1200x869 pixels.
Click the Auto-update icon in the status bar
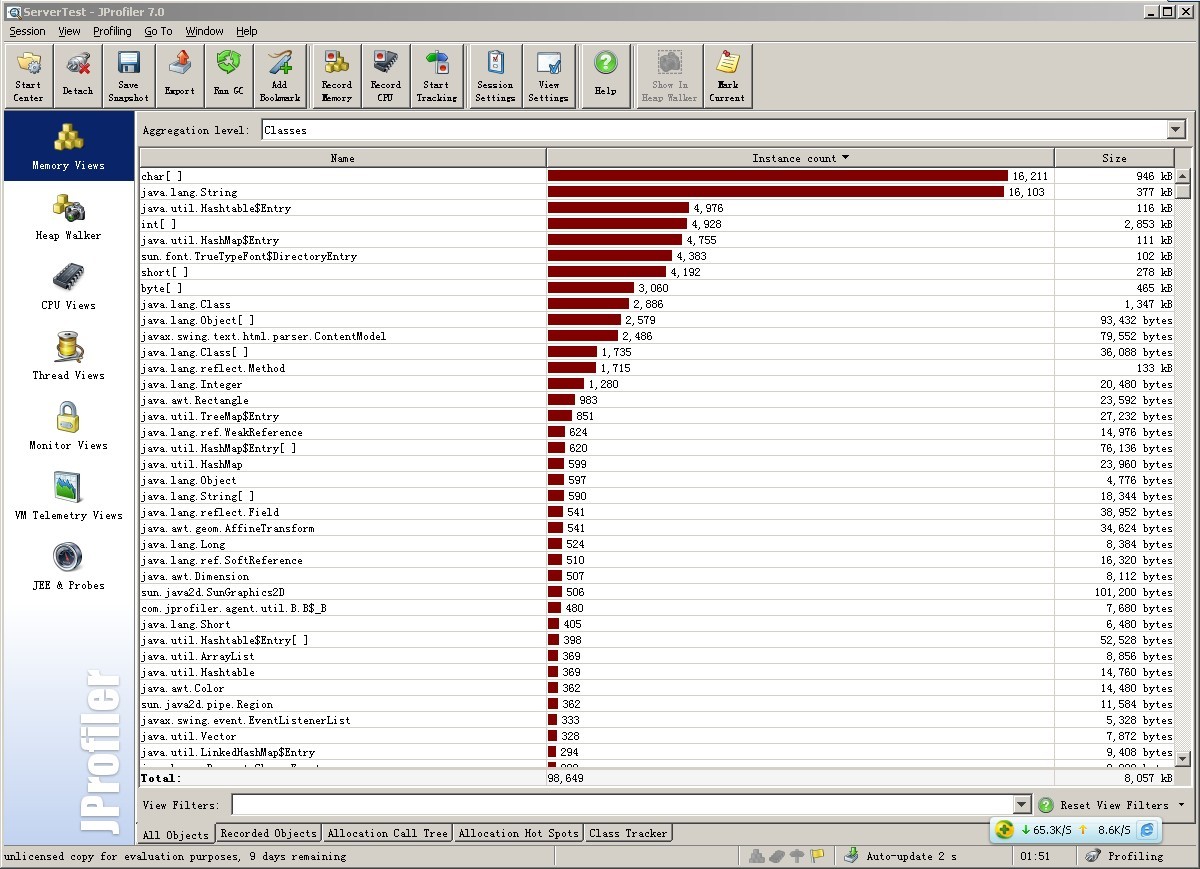(x=851, y=856)
